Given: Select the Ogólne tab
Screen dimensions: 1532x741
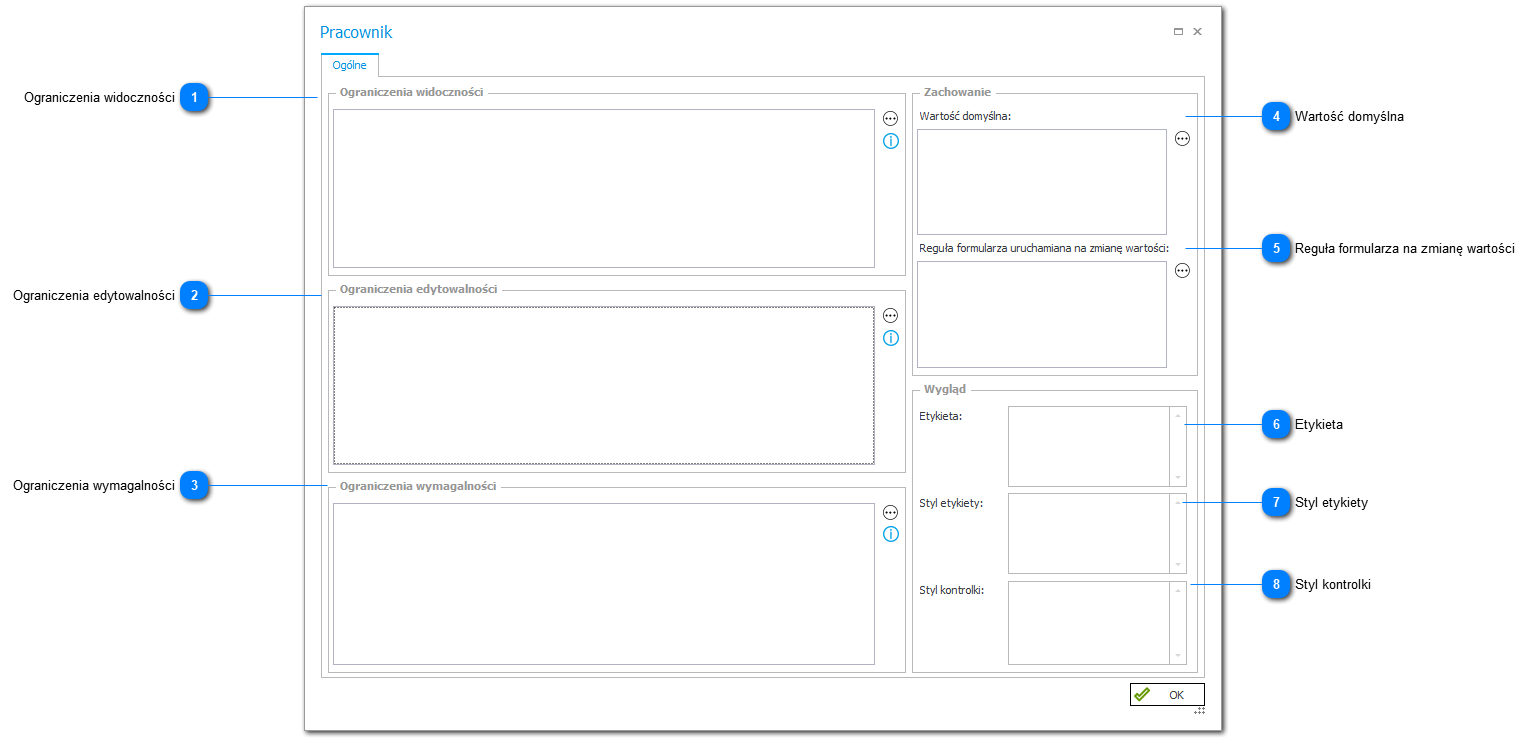Looking at the screenshot, I should pos(349,66).
